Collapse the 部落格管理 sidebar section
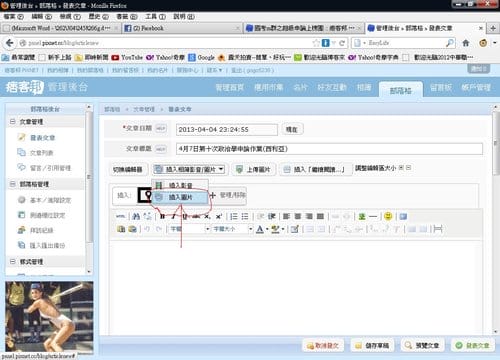The width and height of the screenshot is (500, 360). [x=12, y=184]
